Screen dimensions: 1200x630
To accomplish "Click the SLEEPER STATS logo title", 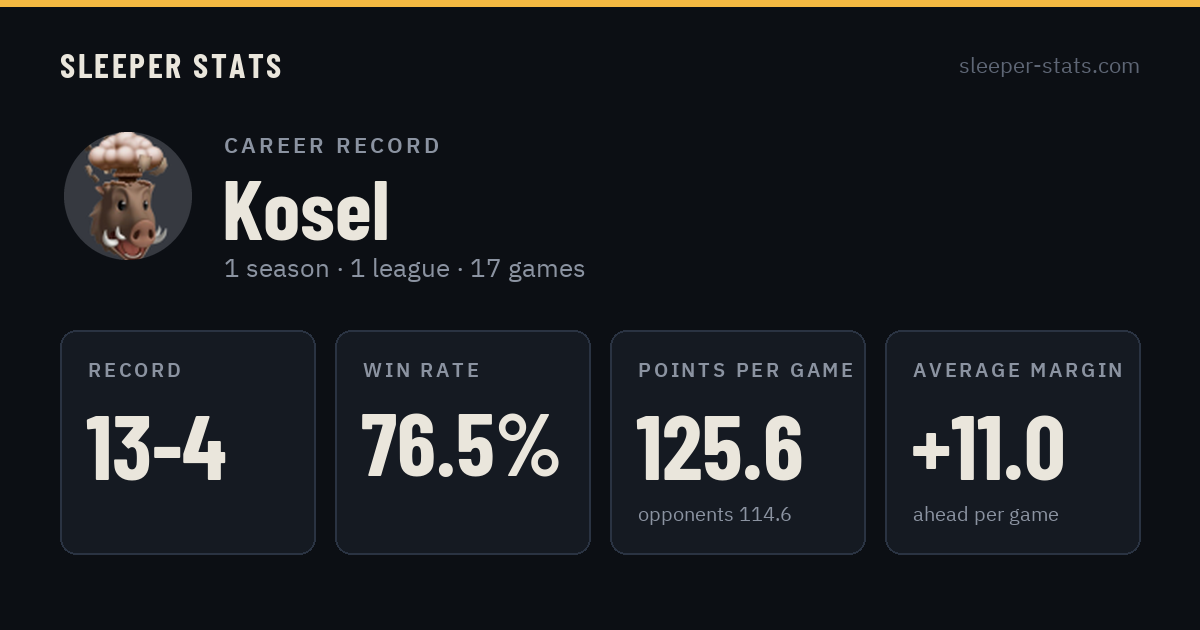I will pyautogui.click(x=171, y=67).
